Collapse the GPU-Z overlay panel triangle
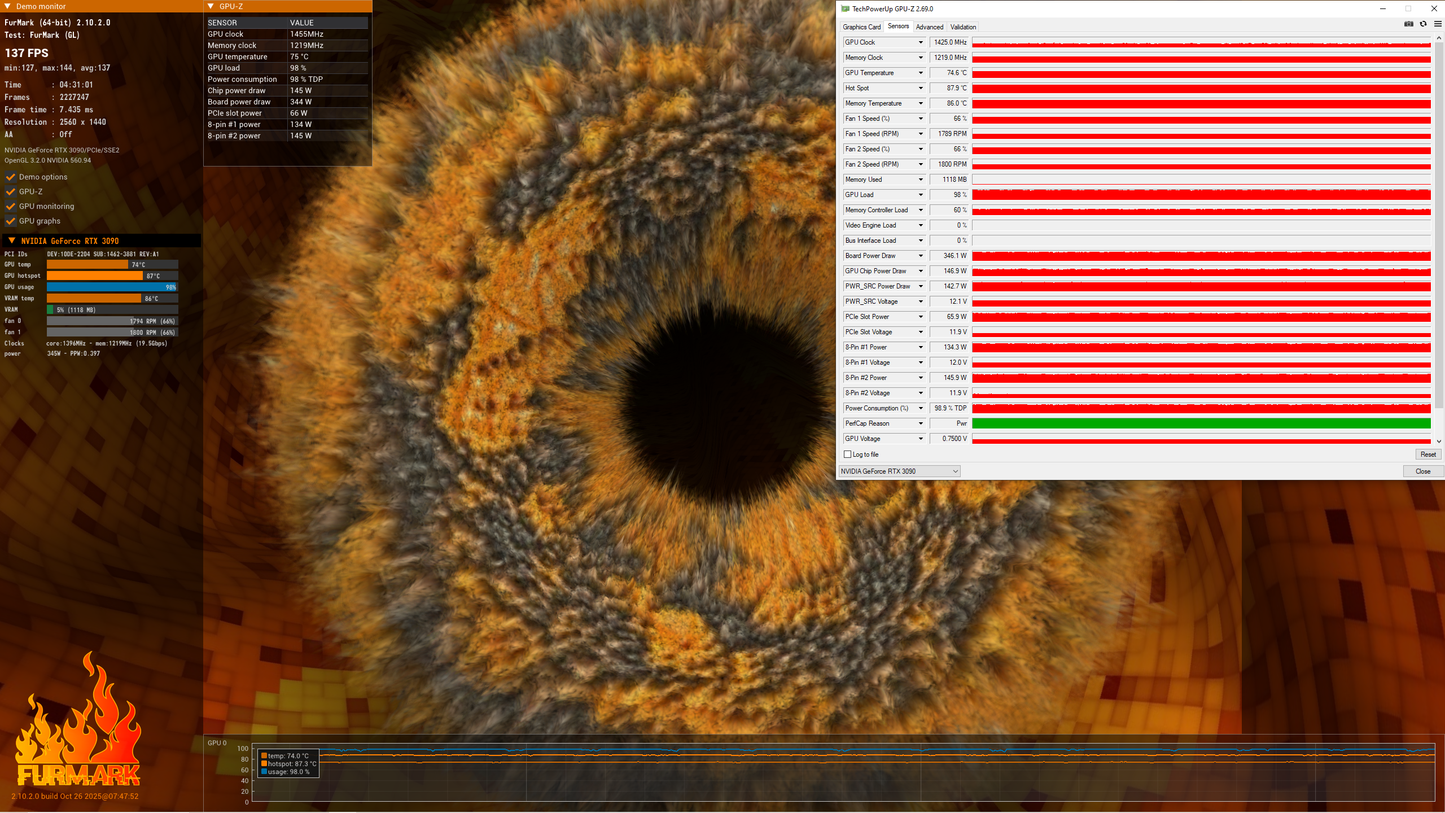The image size is (1445, 813). pos(212,6)
